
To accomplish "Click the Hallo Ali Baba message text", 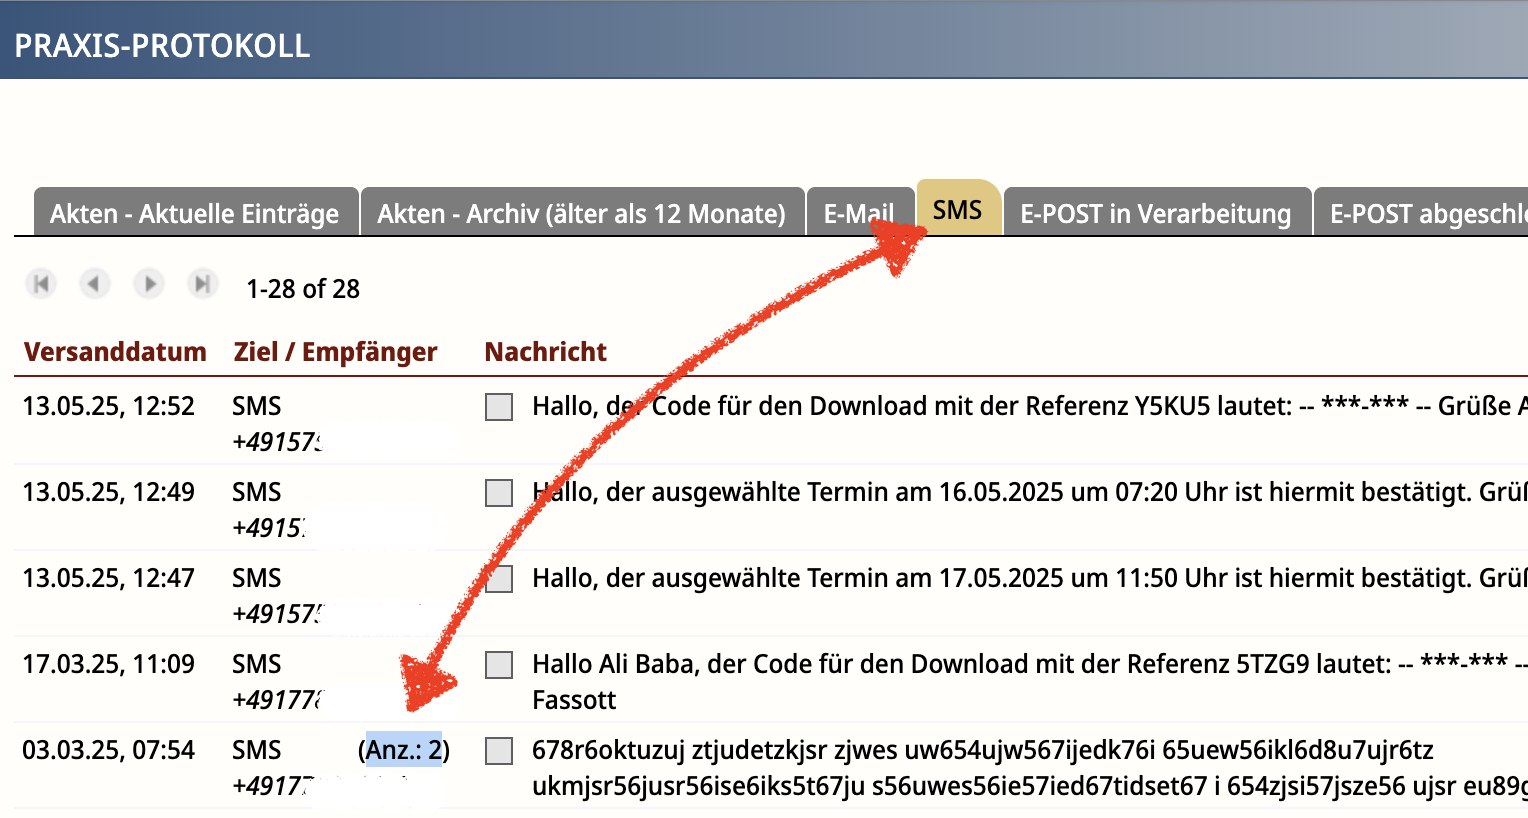I will [x=960, y=664].
